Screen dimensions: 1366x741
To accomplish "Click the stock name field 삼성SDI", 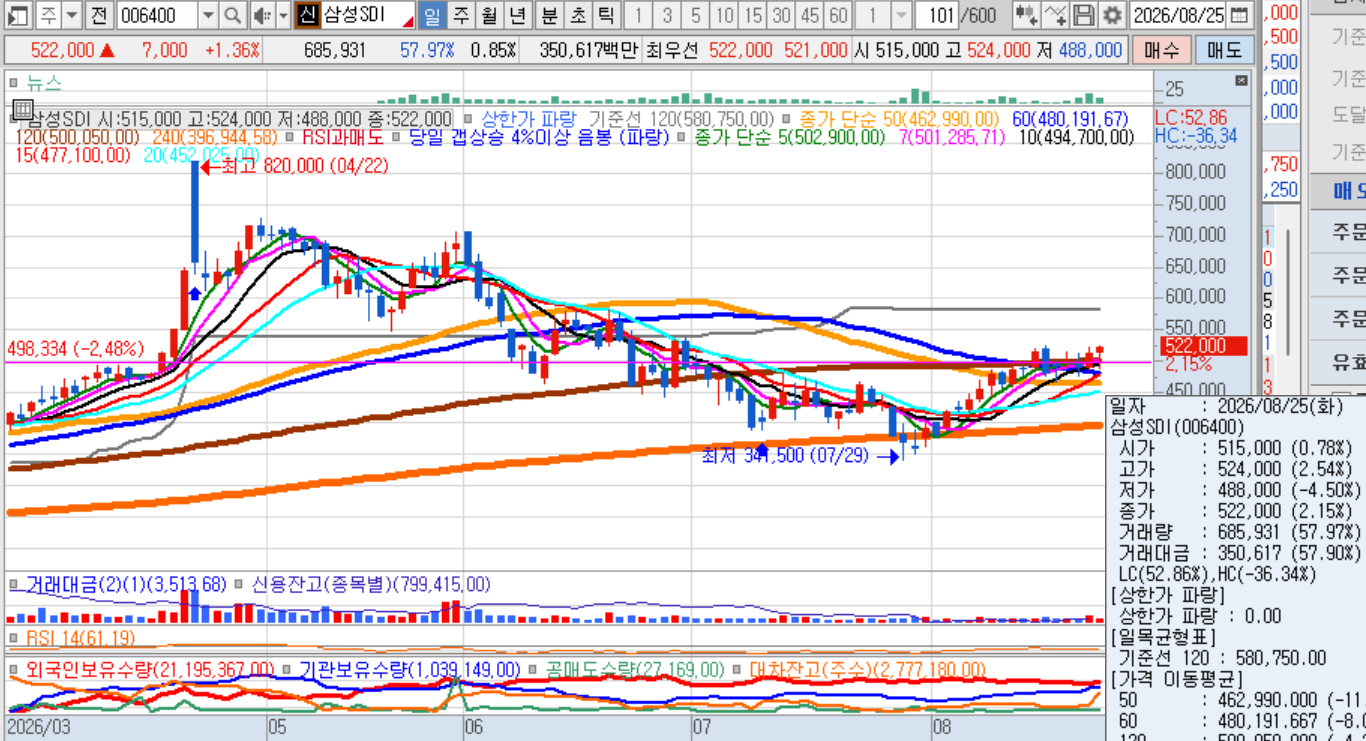I will click(x=367, y=15).
